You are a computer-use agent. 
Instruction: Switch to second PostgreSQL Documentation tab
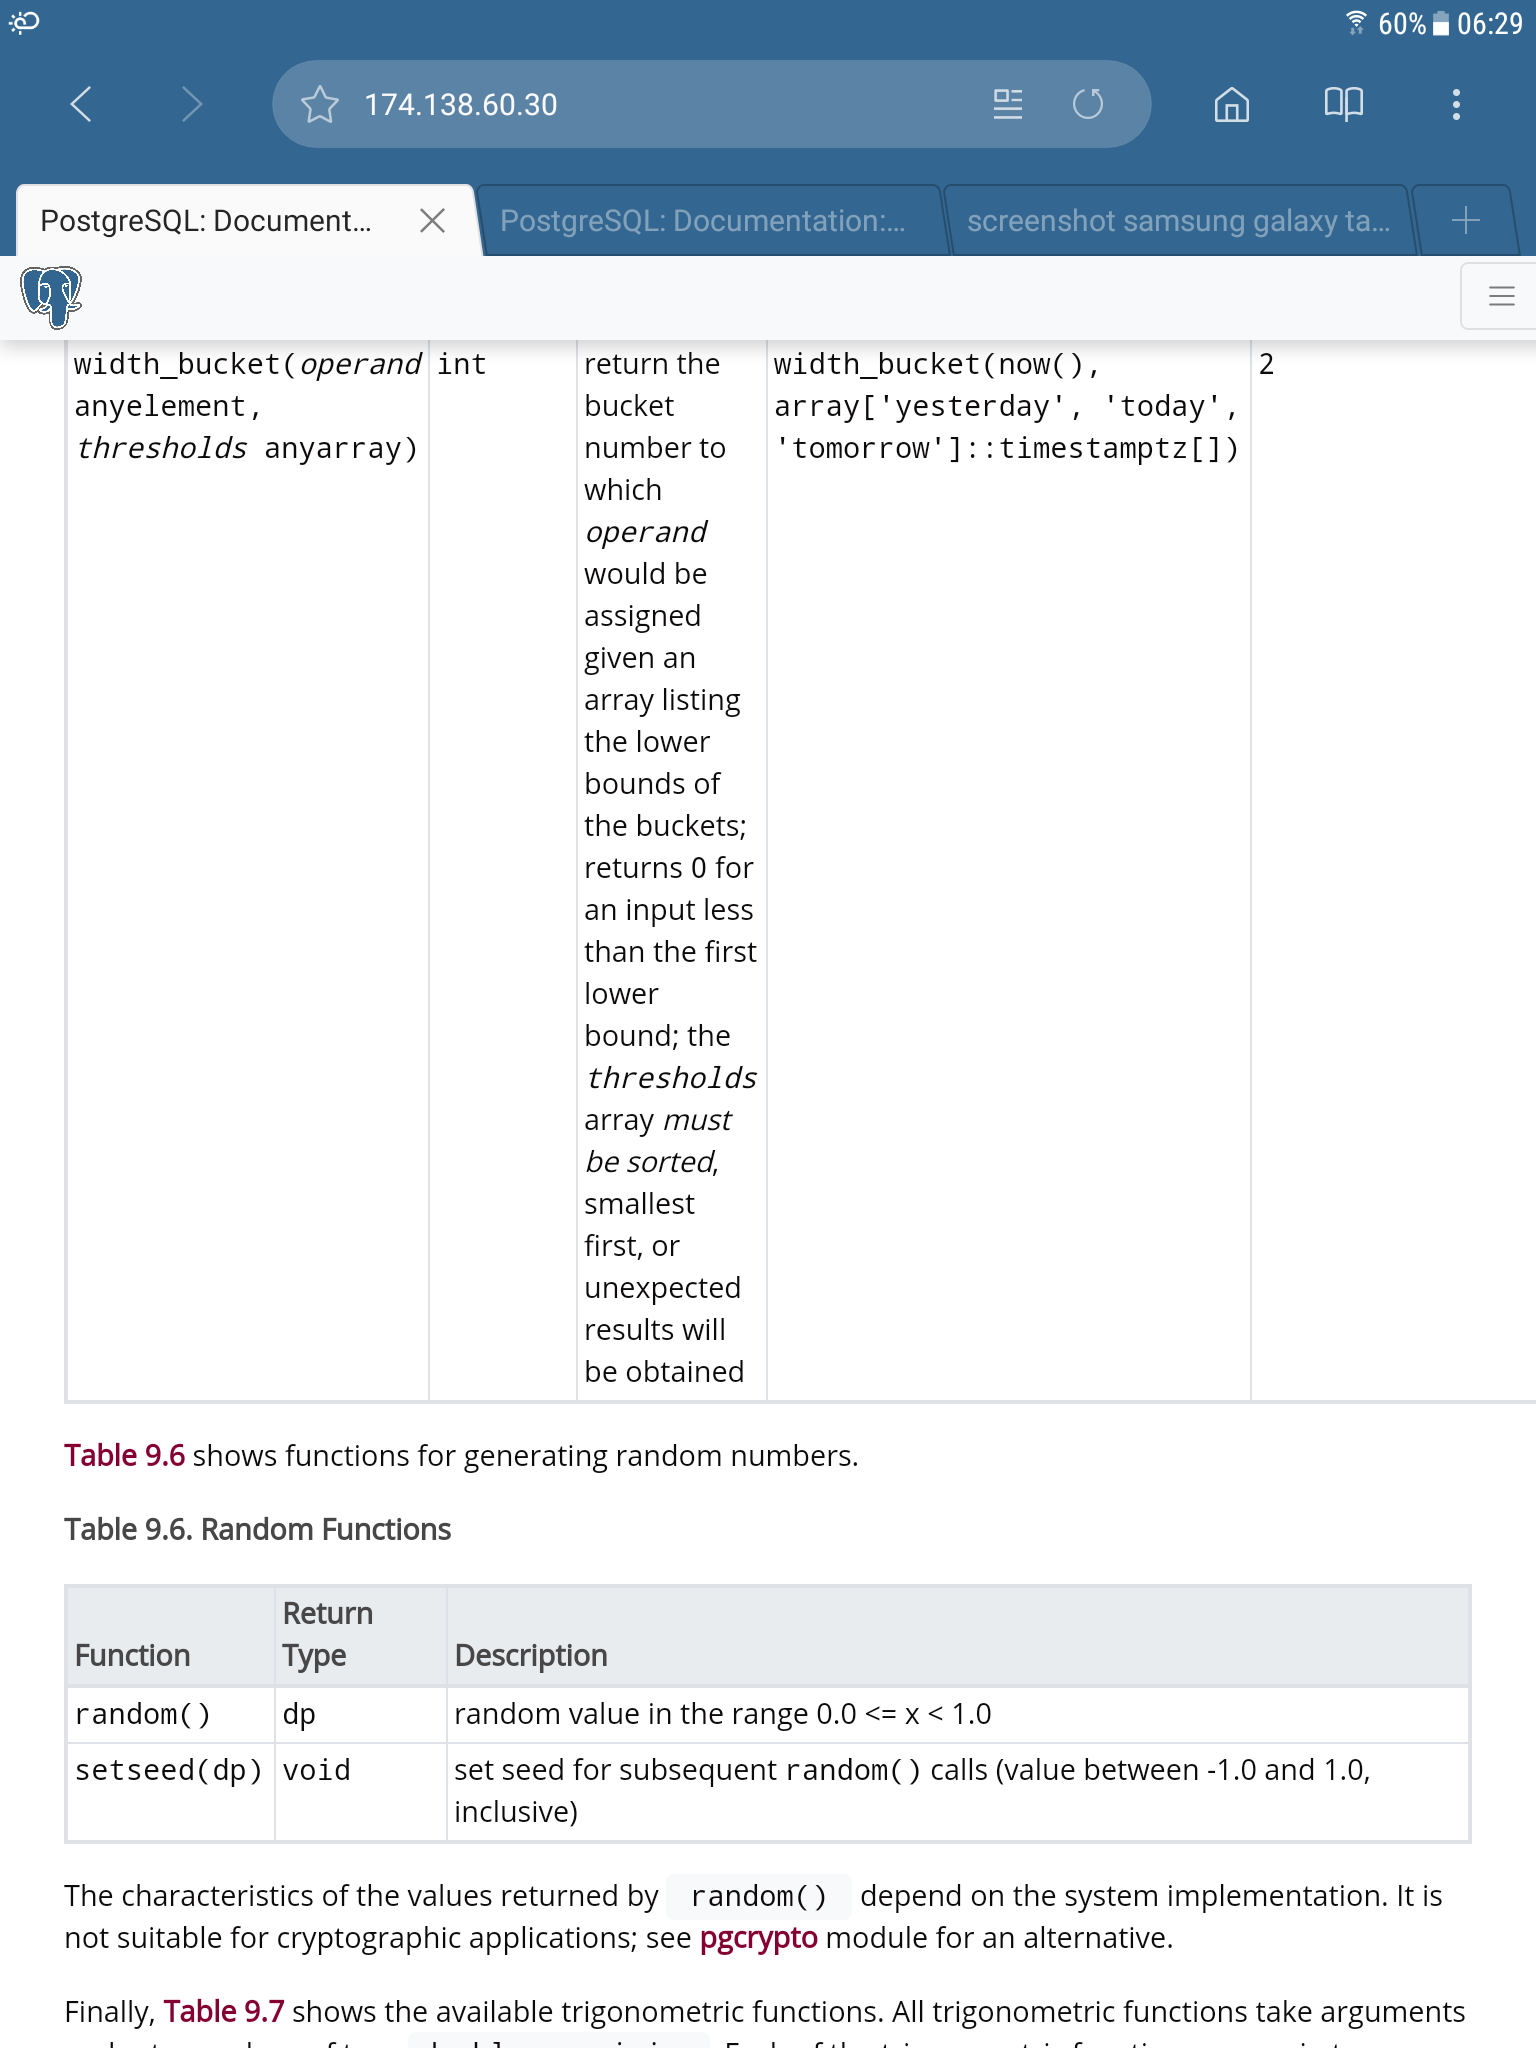pos(703,220)
